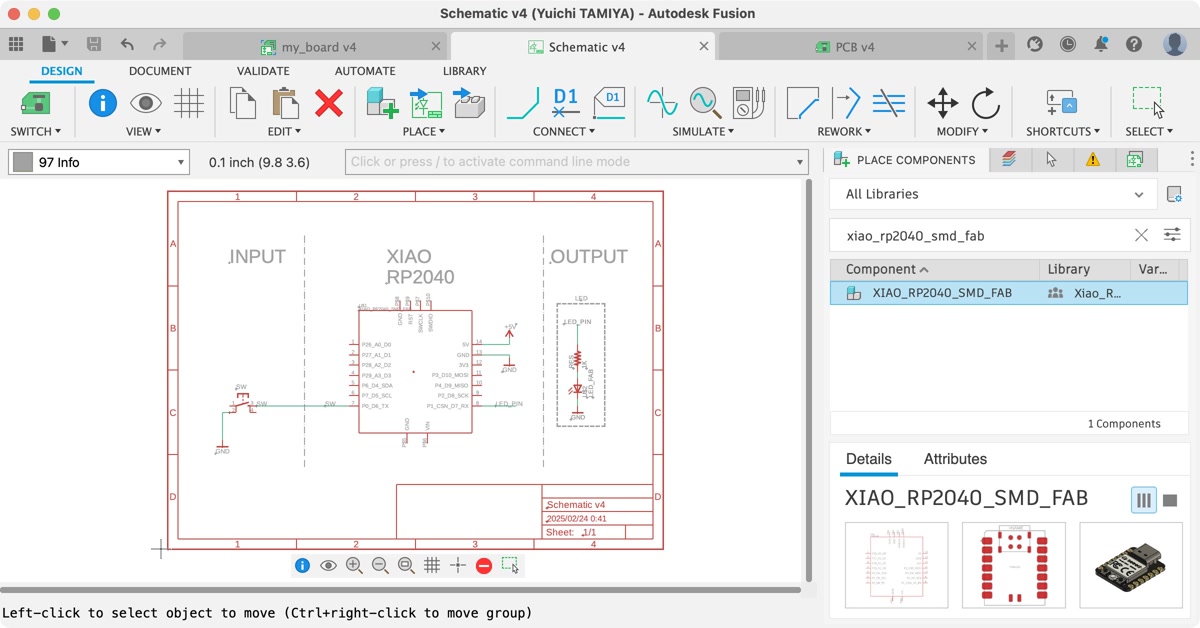Click the D1 Label tag icon

[609, 103]
